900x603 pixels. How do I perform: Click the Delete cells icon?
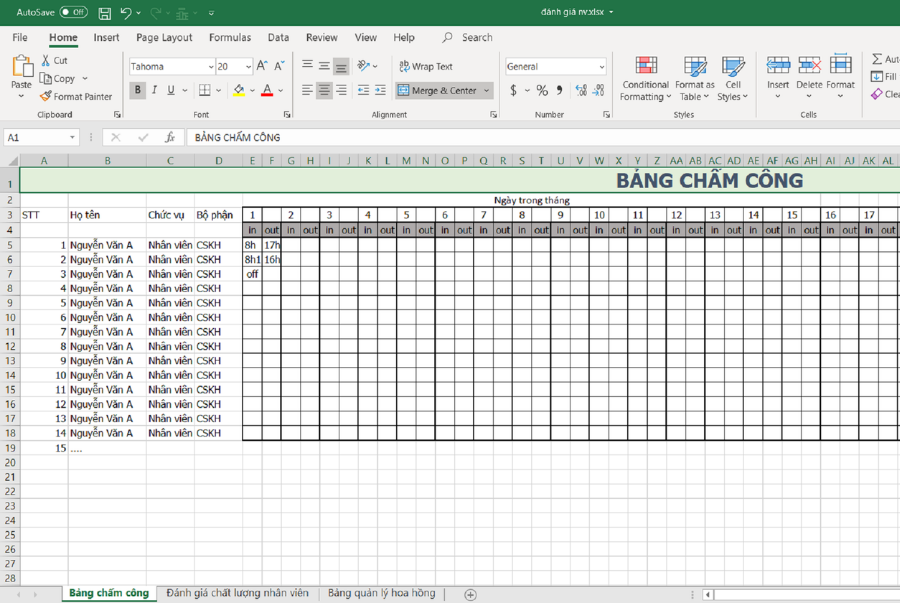(x=809, y=65)
